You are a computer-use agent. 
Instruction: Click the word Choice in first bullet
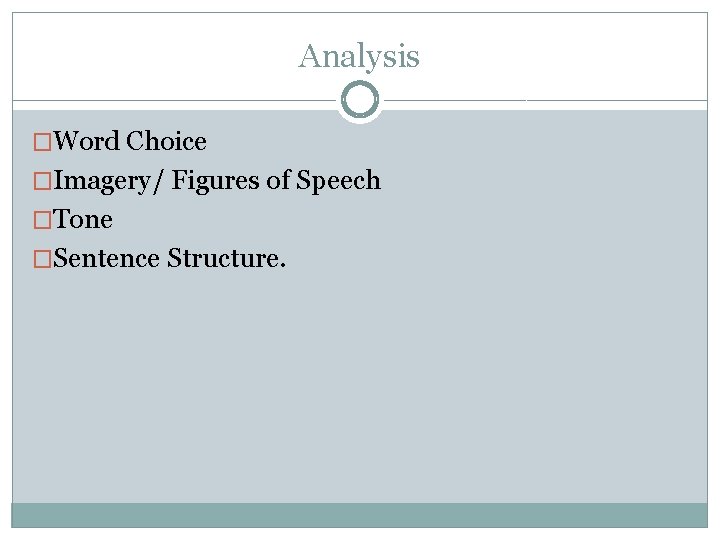click(x=167, y=142)
